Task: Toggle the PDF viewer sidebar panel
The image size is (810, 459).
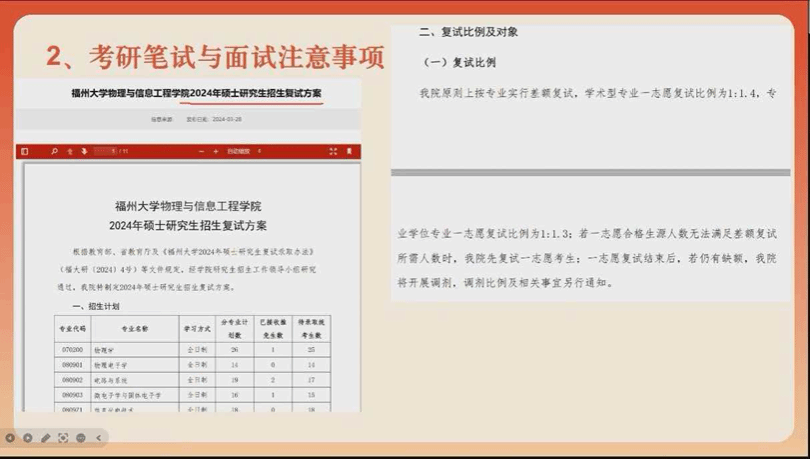Action: [26, 152]
